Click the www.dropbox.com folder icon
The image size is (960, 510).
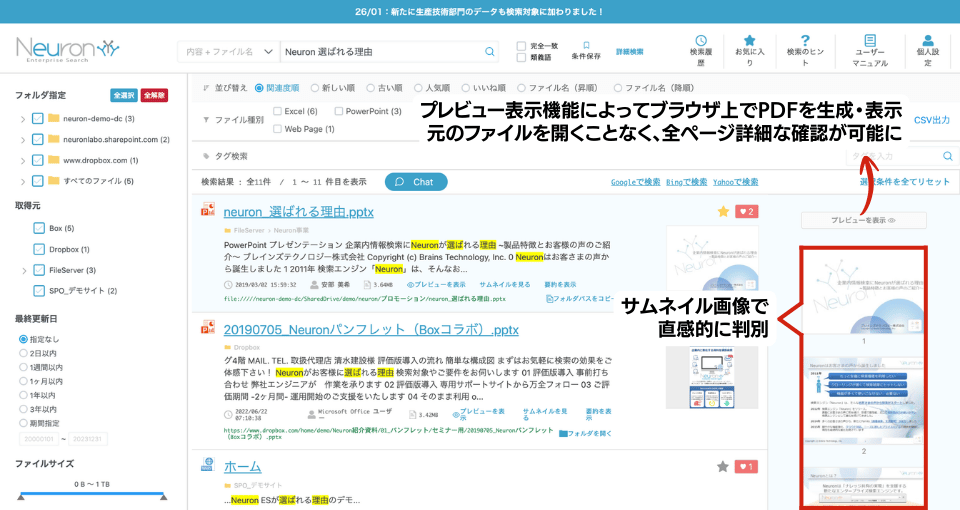[x=54, y=160]
